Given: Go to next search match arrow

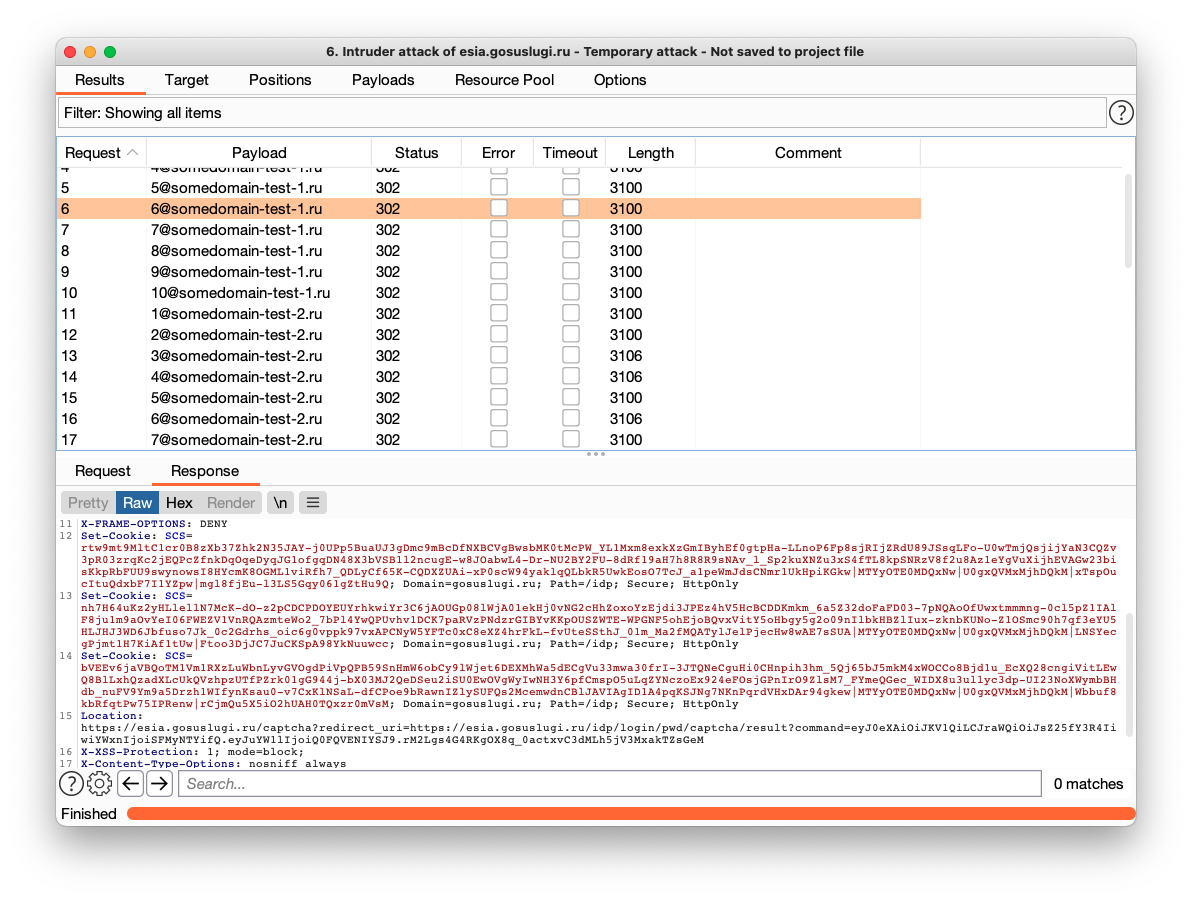Looking at the screenshot, I should pos(159,784).
